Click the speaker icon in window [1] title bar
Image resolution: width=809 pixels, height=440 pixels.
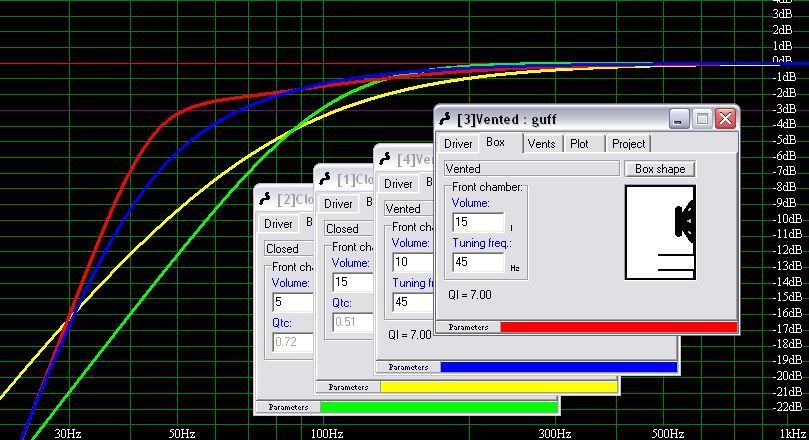(x=325, y=179)
